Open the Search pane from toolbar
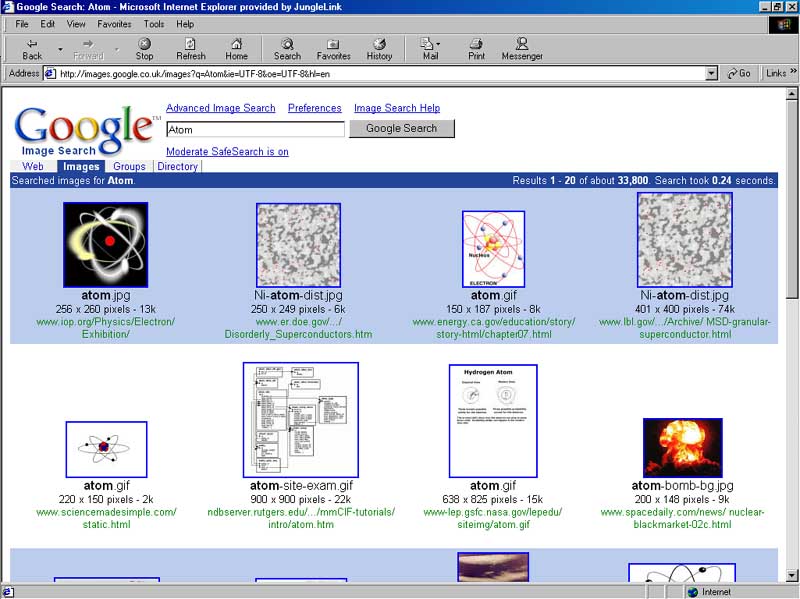Image resolution: width=800 pixels, height=599 pixels. point(287,49)
